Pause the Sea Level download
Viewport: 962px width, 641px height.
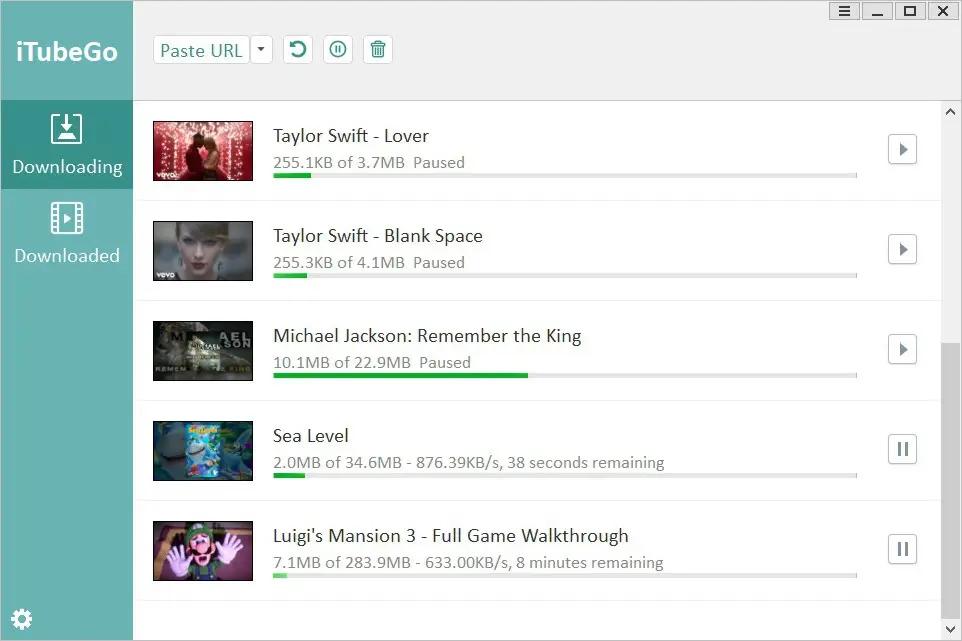[902, 449]
